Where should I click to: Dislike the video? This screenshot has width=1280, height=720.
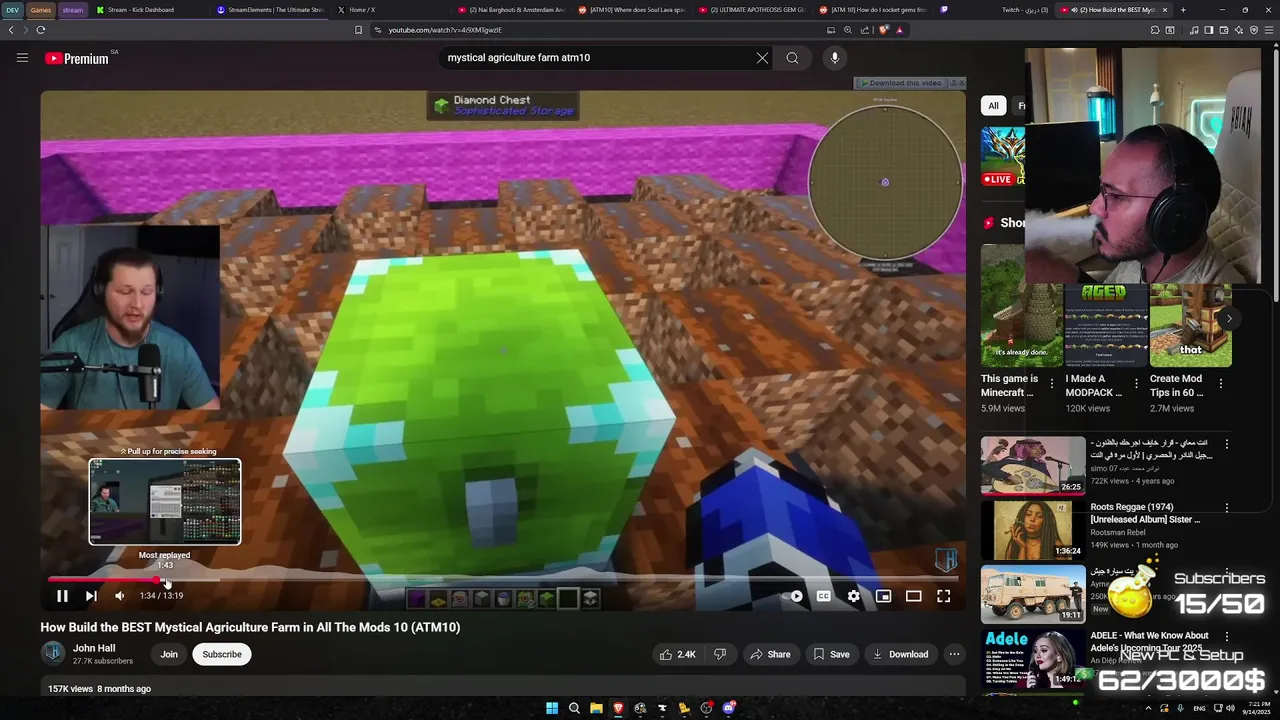720,654
